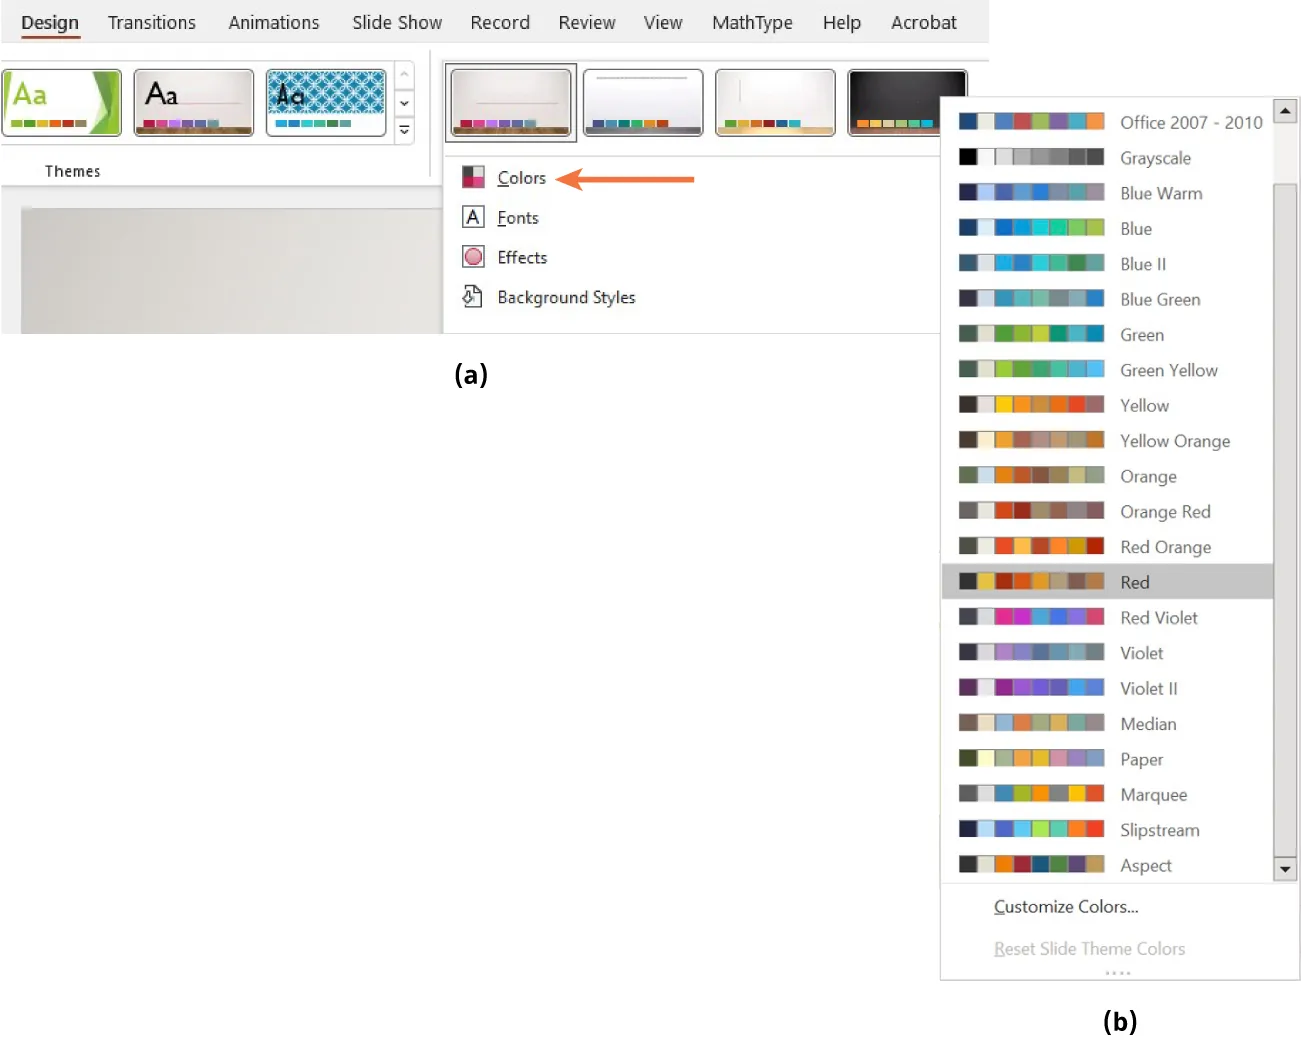
Task: Switch to the Transitions tab
Action: pyautogui.click(x=151, y=22)
